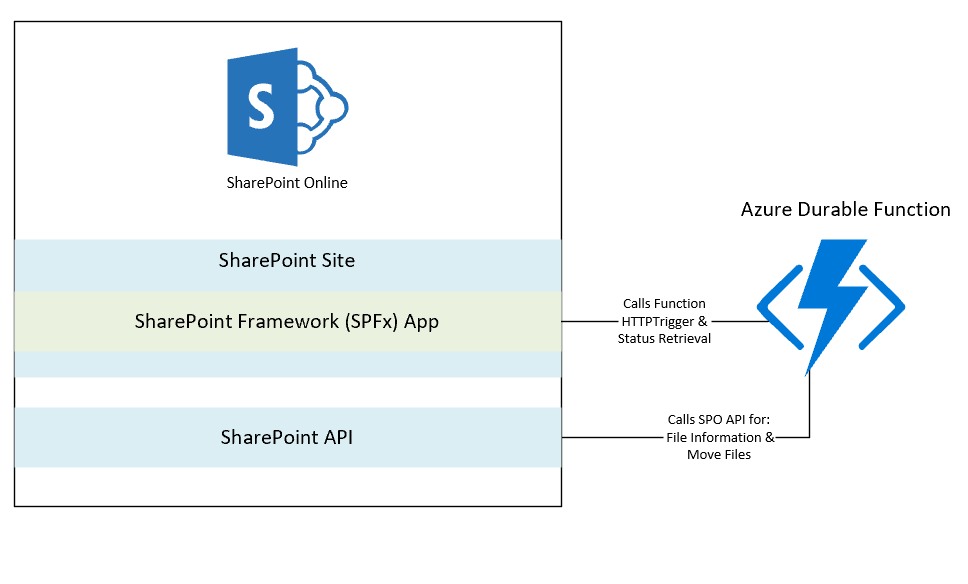Image resolution: width=968 pixels, height=584 pixels.
Task: Select the 'Calls Function HTTPTrigger & Status Retrieval' label
Action: 664,321
